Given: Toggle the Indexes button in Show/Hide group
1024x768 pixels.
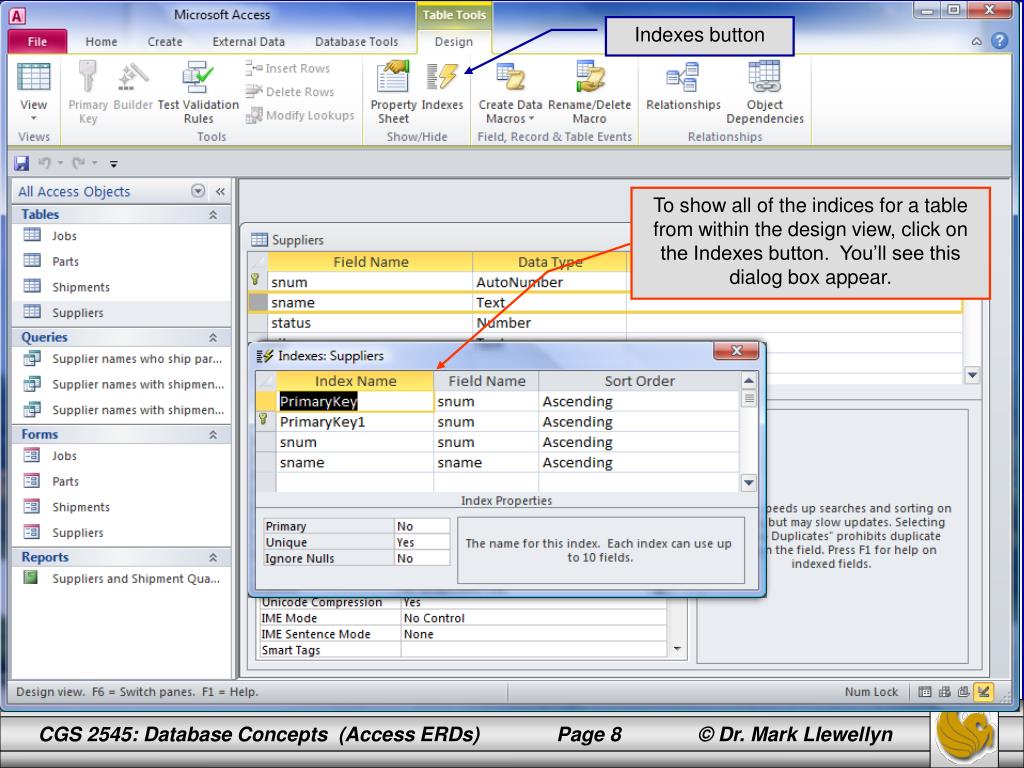Looking at the screenshot, I should point(442,86).
